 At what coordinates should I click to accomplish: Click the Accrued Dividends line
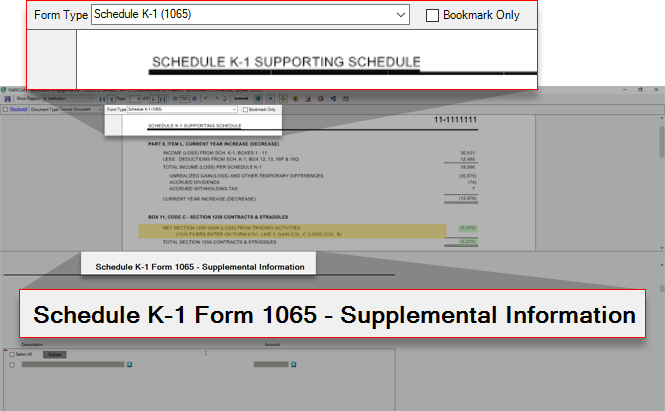(x=194, y=182)
